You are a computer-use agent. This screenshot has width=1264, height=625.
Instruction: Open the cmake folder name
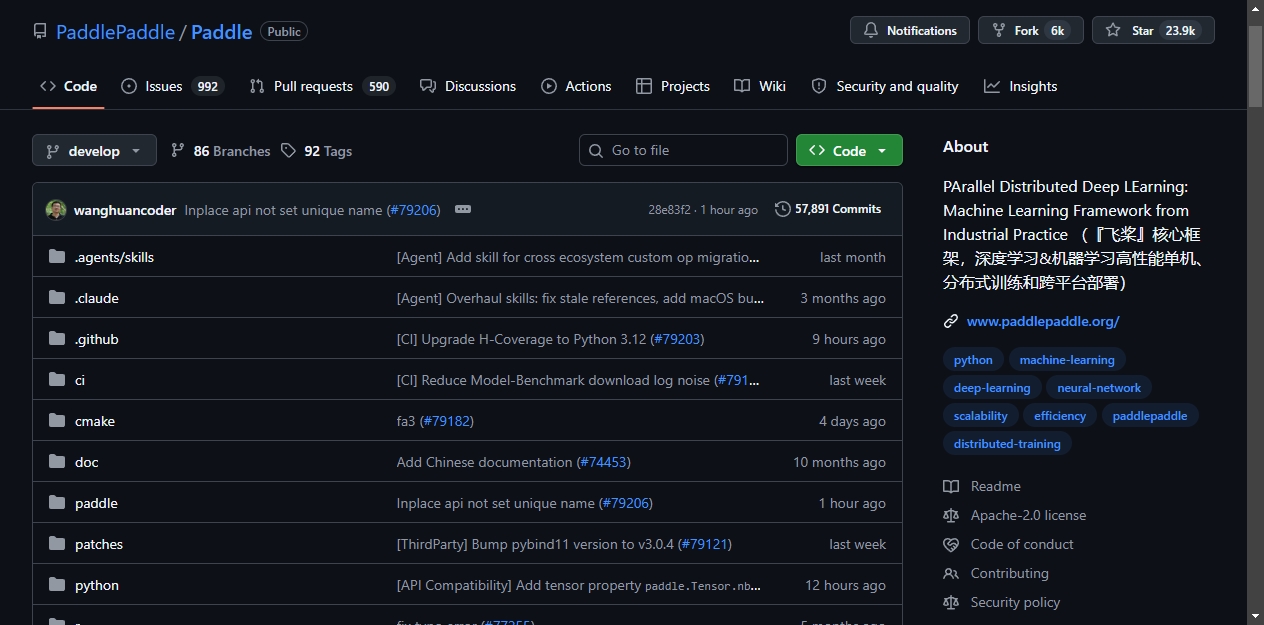point(95,421)
